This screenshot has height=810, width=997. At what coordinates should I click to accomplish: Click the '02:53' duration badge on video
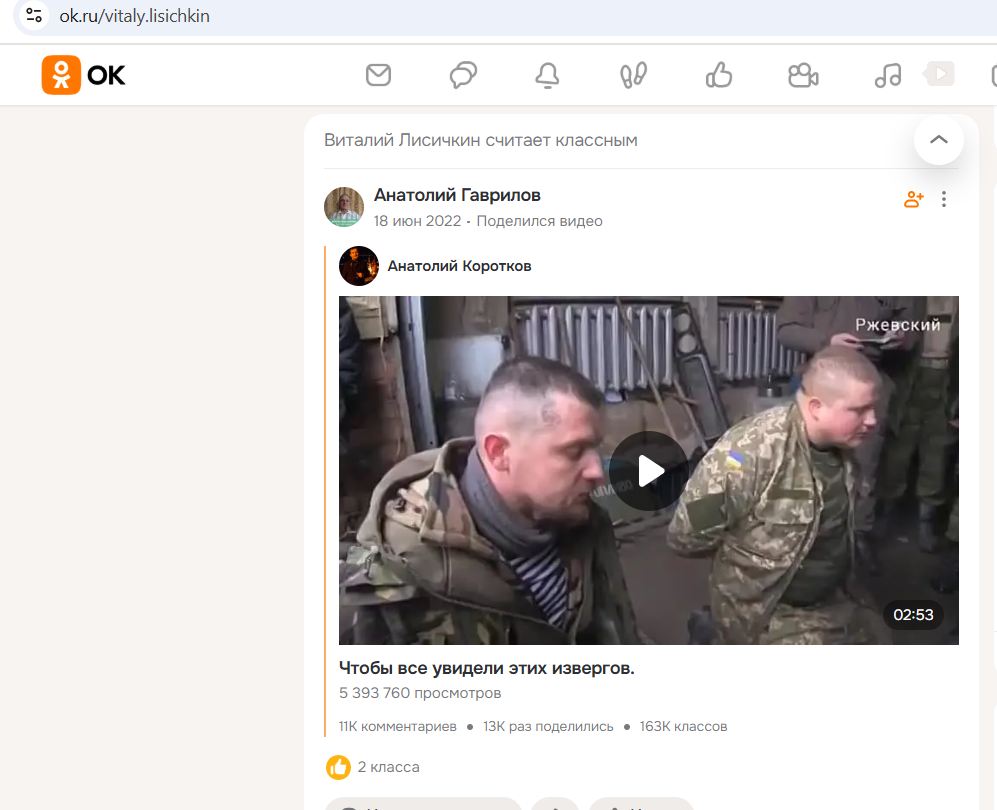coord(913,615)
